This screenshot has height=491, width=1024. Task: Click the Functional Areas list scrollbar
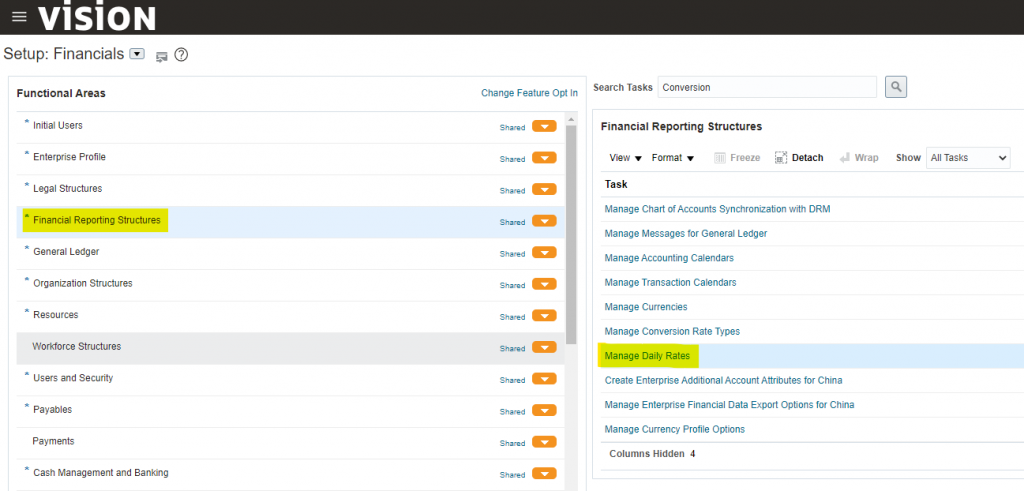(x=571, y=230)
